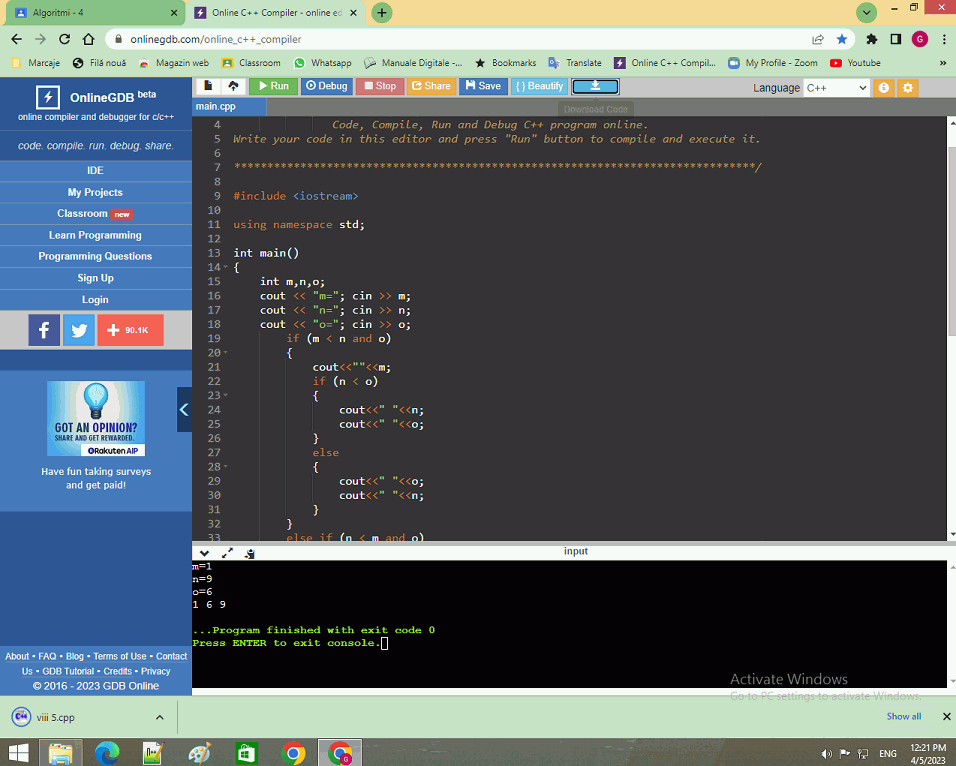Click the New File icon in toolbar
956x766 pixels.
pyautogui.click(x=208, y=86)
